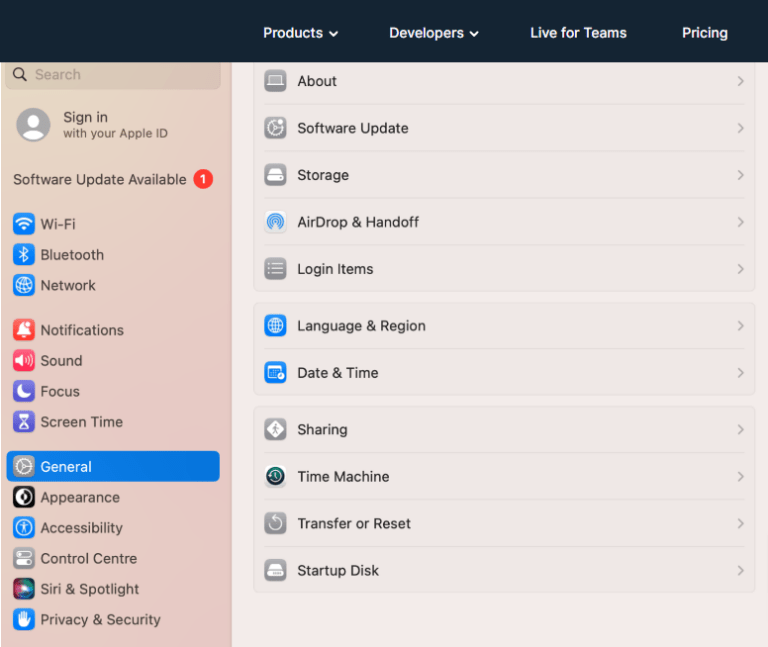Click the Accessibility icon in sidebar
The width and height of the screenshot is (768, 647).
[24, 527]
